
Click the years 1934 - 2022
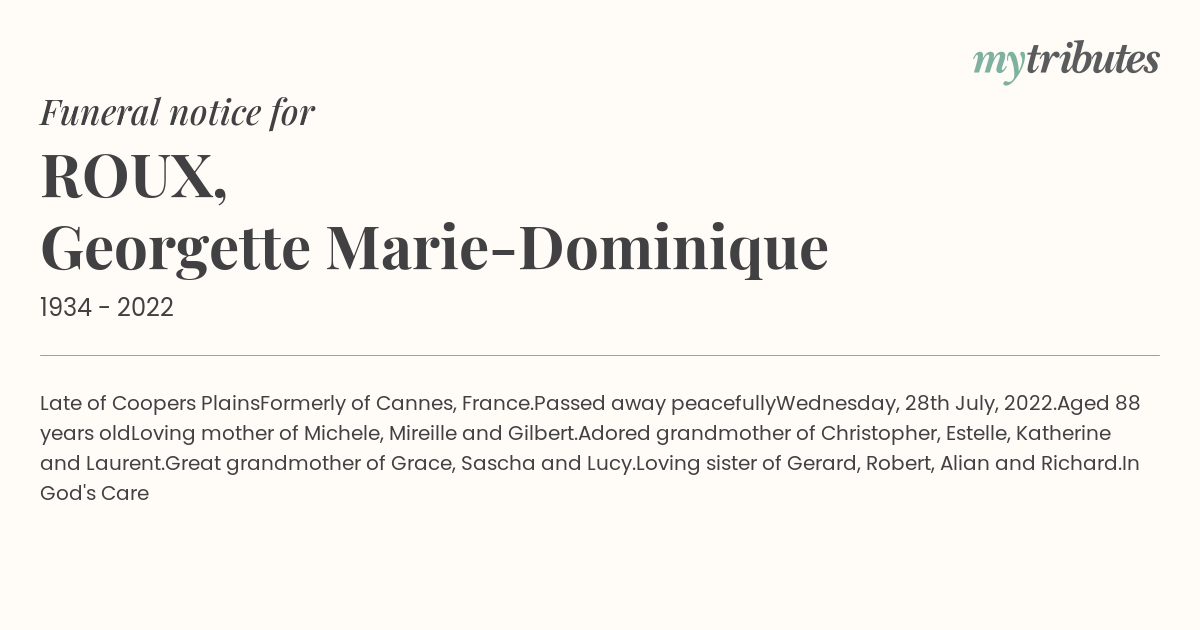click(107, 308)
